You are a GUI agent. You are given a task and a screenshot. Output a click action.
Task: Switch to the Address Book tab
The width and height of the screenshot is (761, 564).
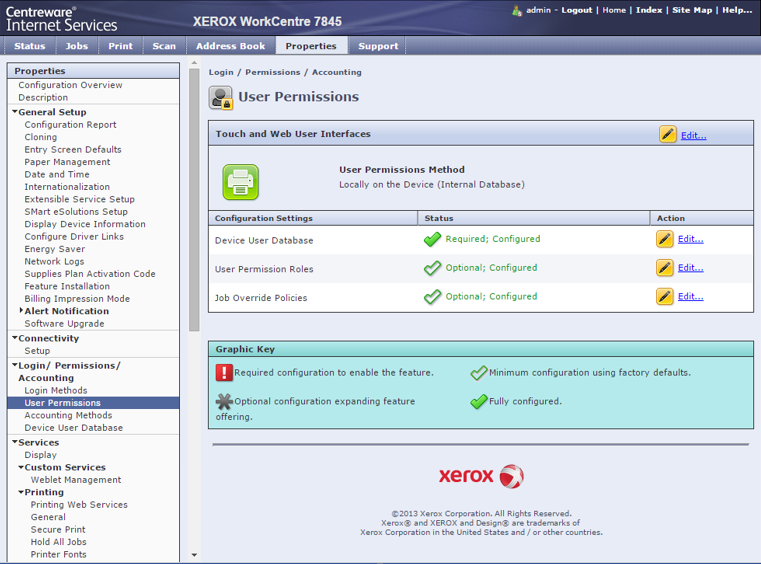(x=231, y=46)
